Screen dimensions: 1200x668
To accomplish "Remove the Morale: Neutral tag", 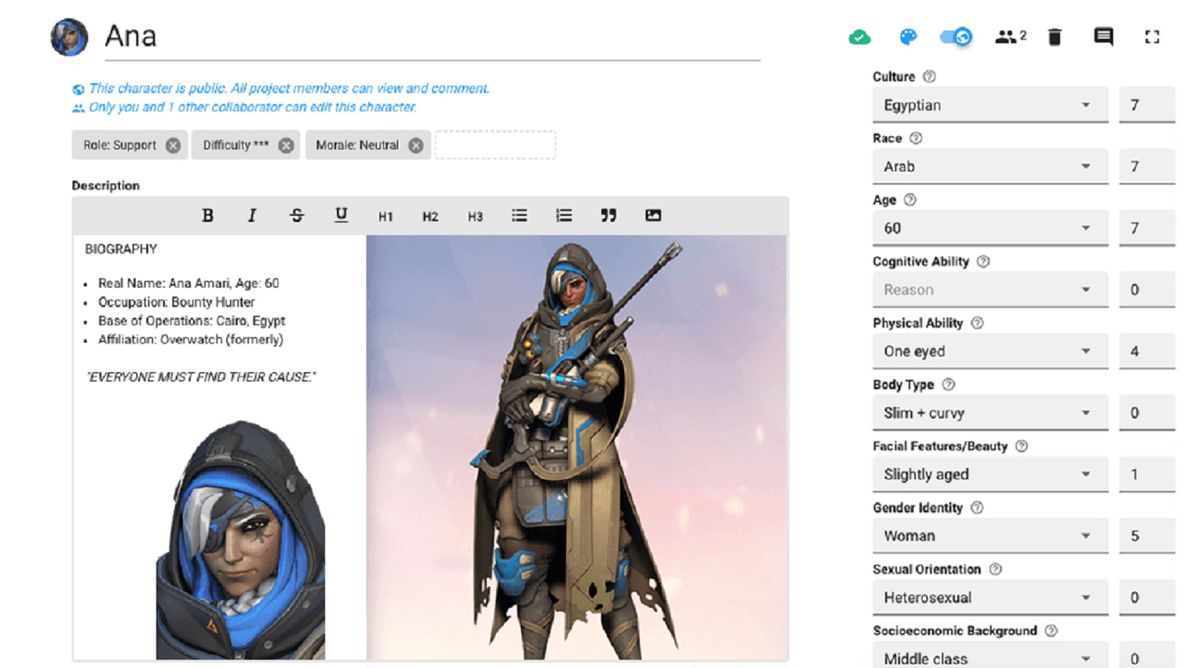I will pyautogui.click(x=414, y=144).
